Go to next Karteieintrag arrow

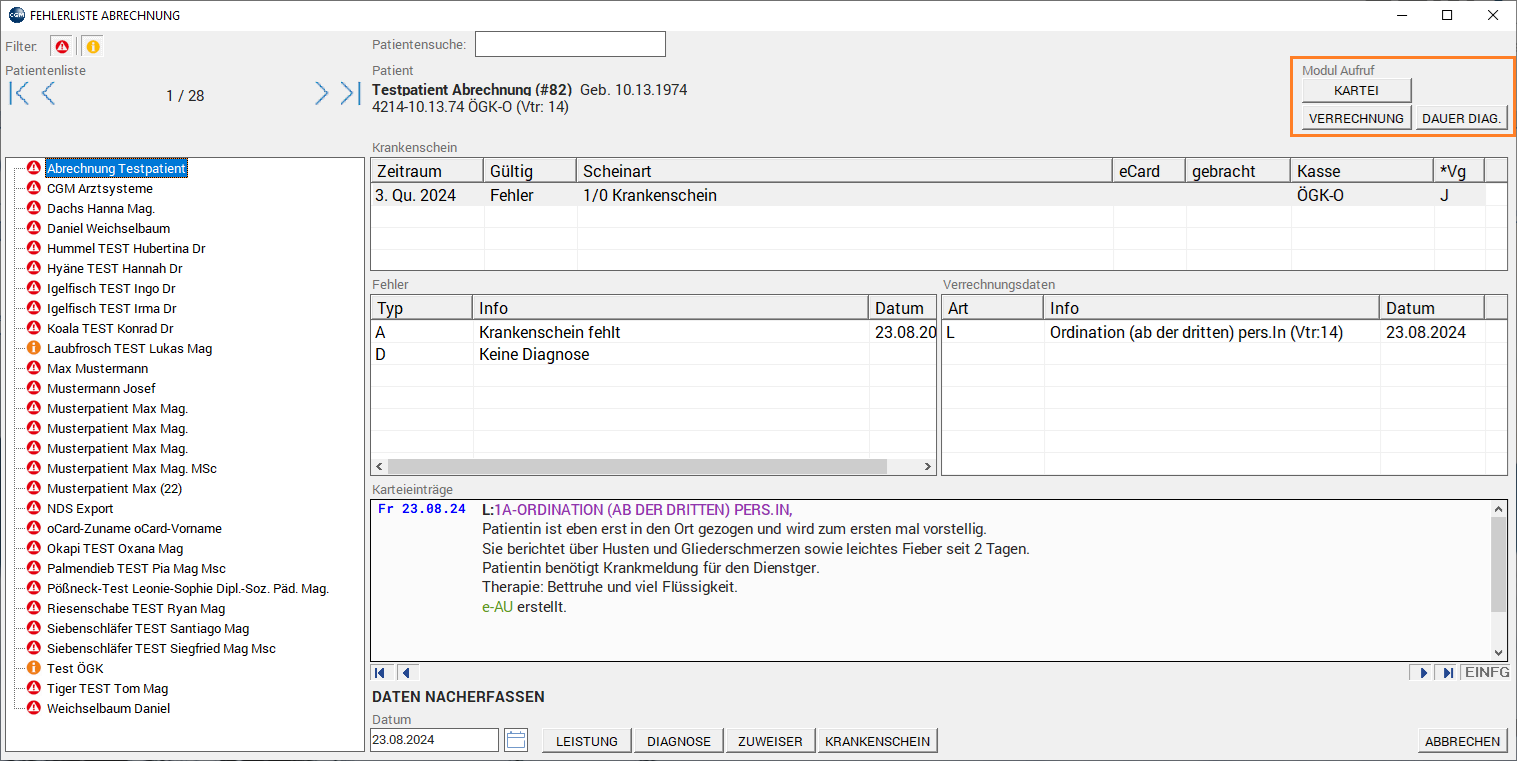[1423, 673]
